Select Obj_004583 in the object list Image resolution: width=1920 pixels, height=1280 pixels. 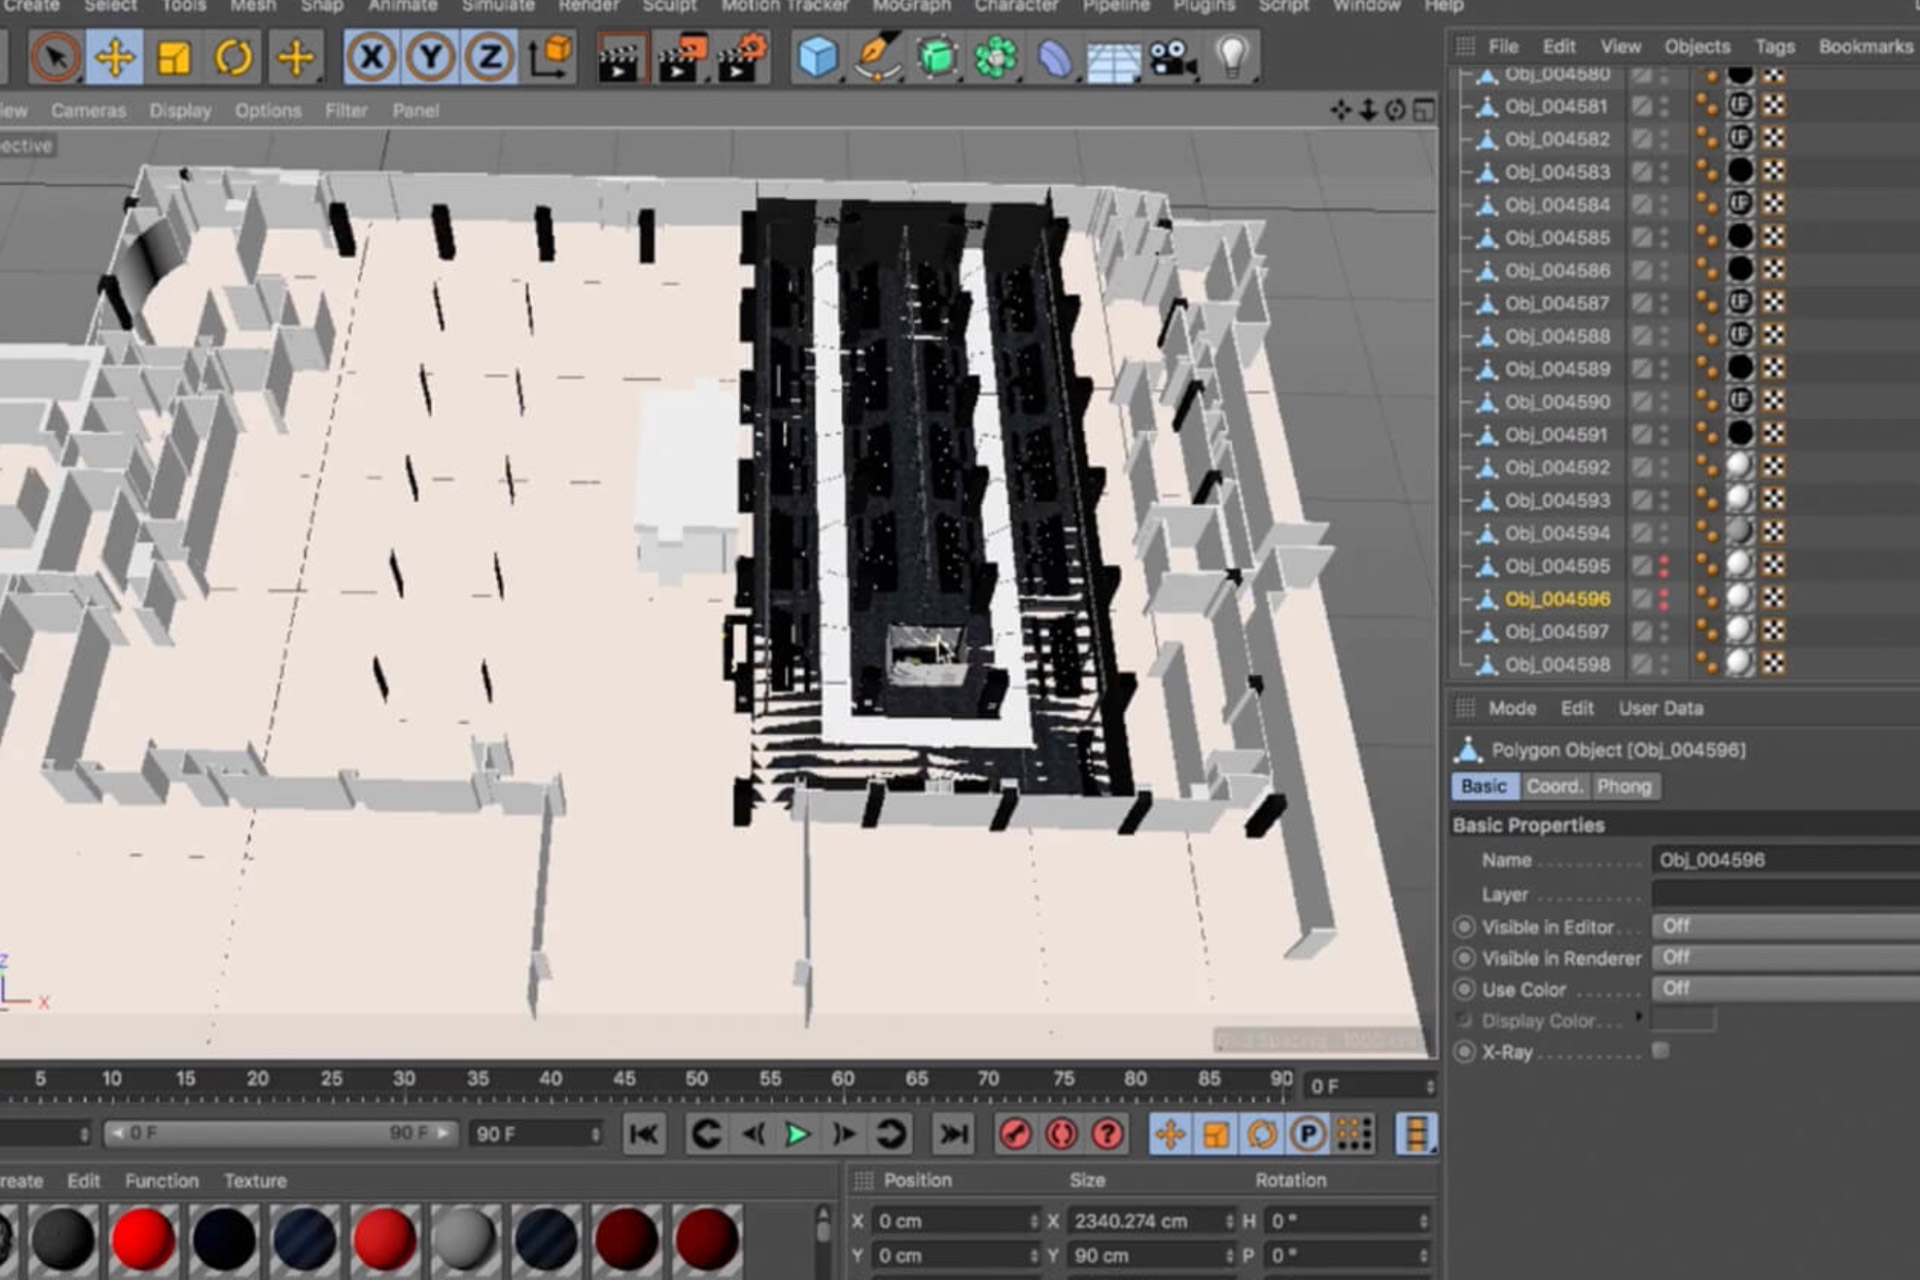[1557, 172]
